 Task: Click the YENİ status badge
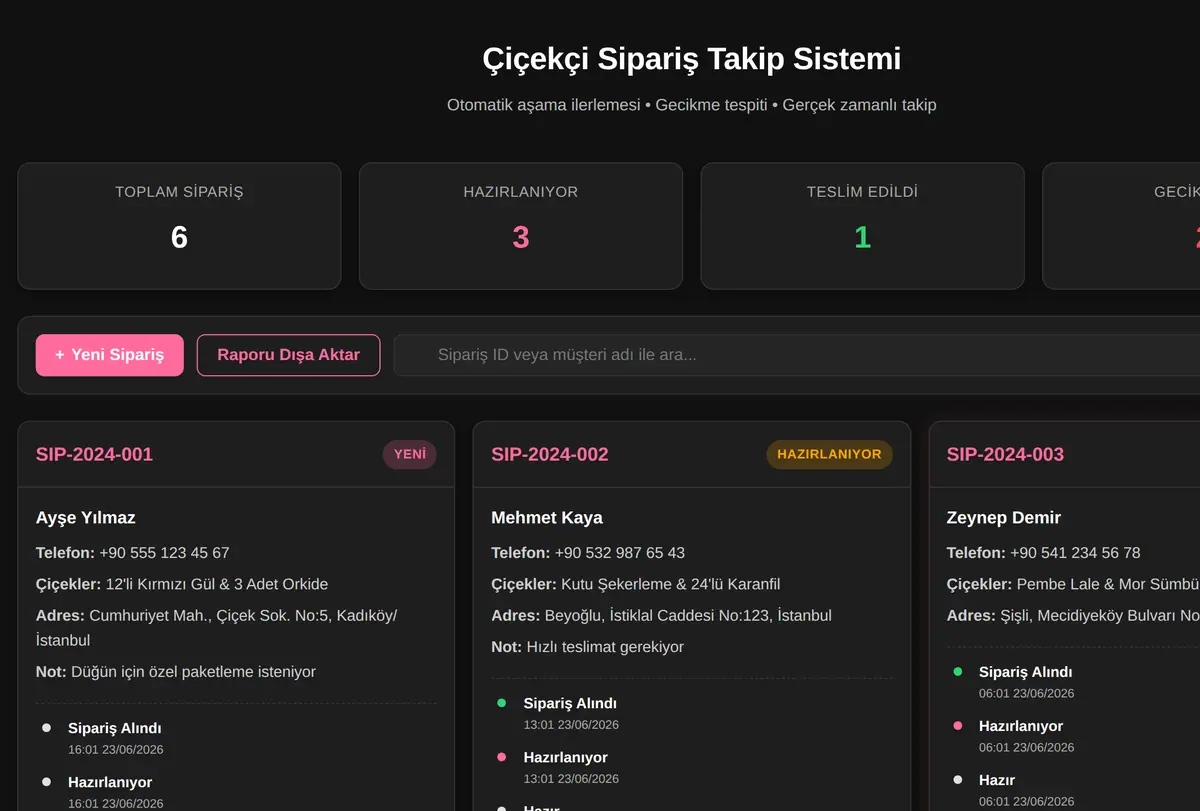410,454
